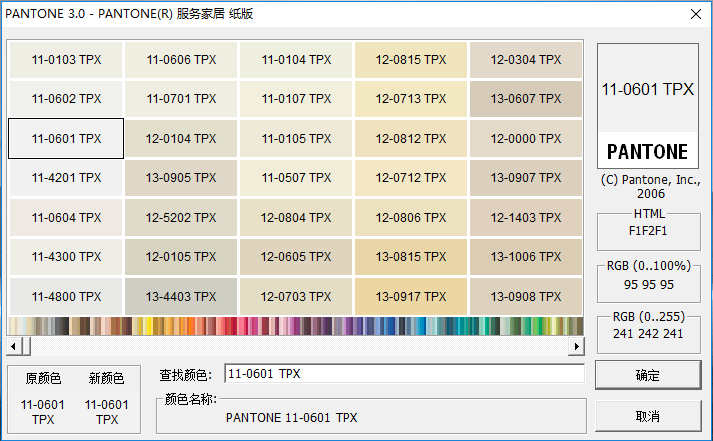The image size is (713, 441).
Task: Select the 13-0907 TPX swatch
Action: pos(526,178)
